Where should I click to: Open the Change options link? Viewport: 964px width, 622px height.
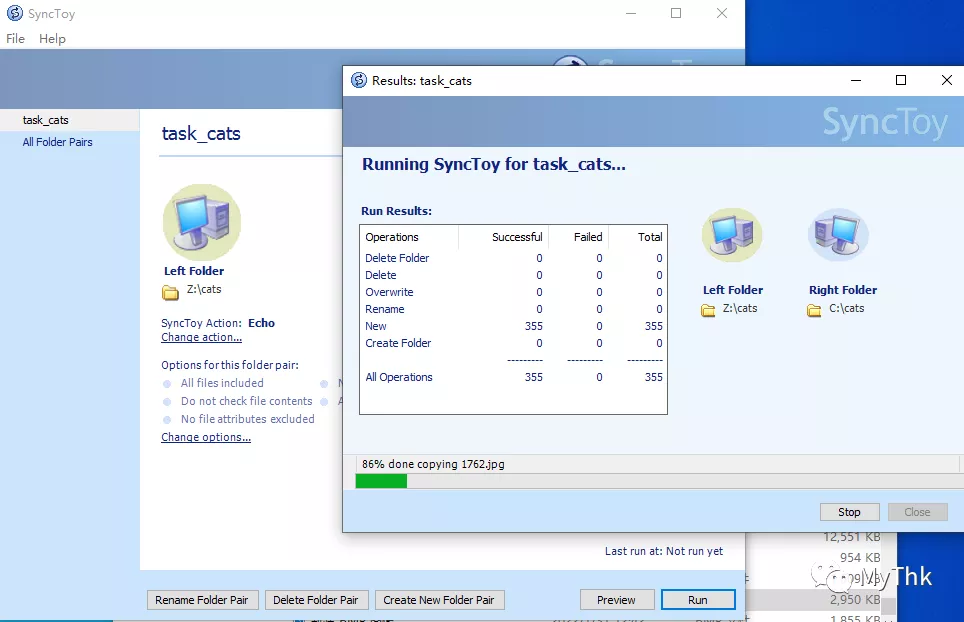[x=206, y=438]
